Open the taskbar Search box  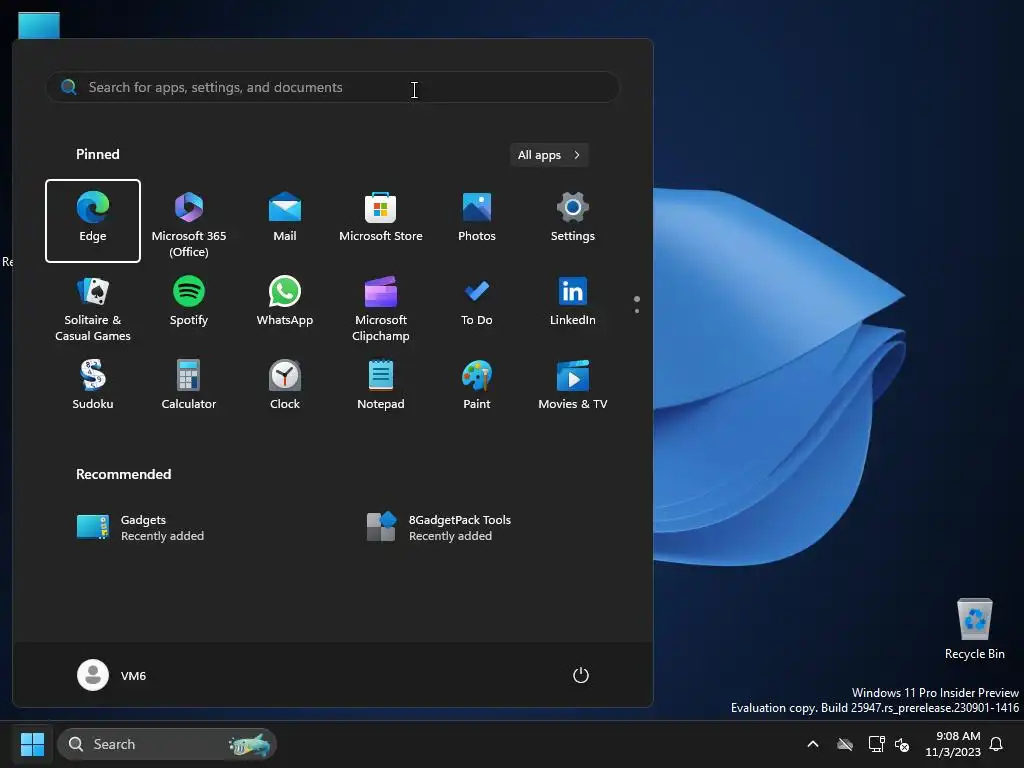point(167,744)
